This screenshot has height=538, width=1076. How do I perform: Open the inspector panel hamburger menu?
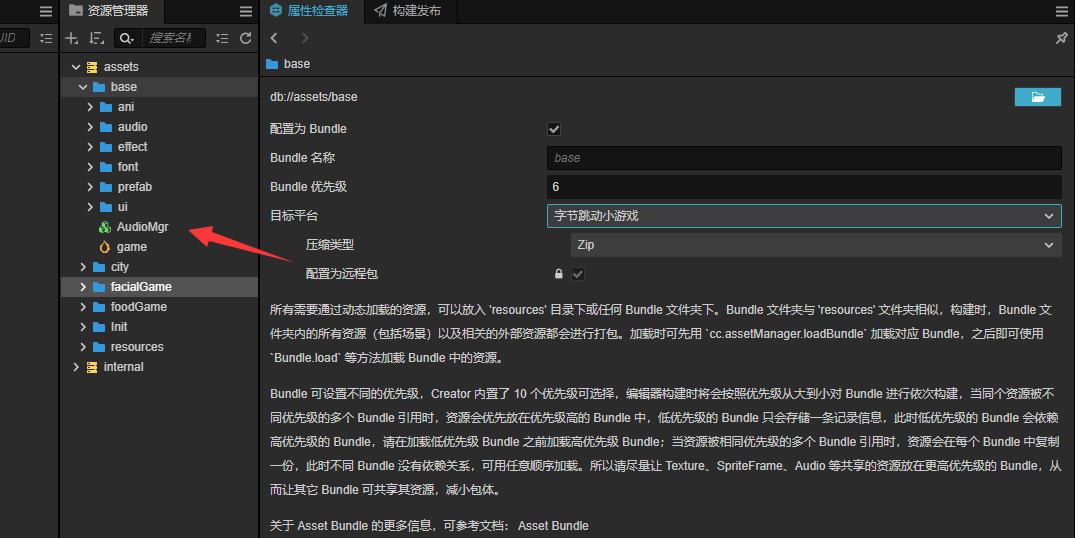point(1062,11)
